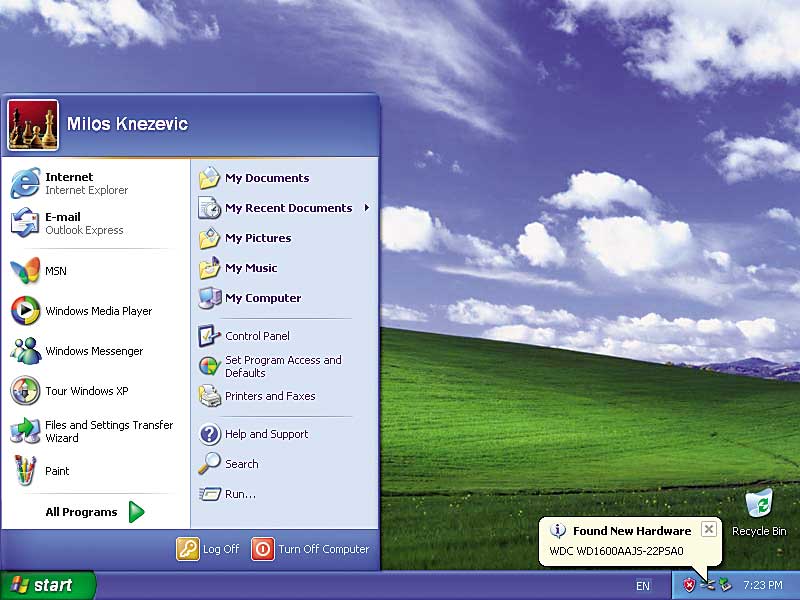
Task: Open the Recycle Bin on the desktop
Action: point(759,512)
